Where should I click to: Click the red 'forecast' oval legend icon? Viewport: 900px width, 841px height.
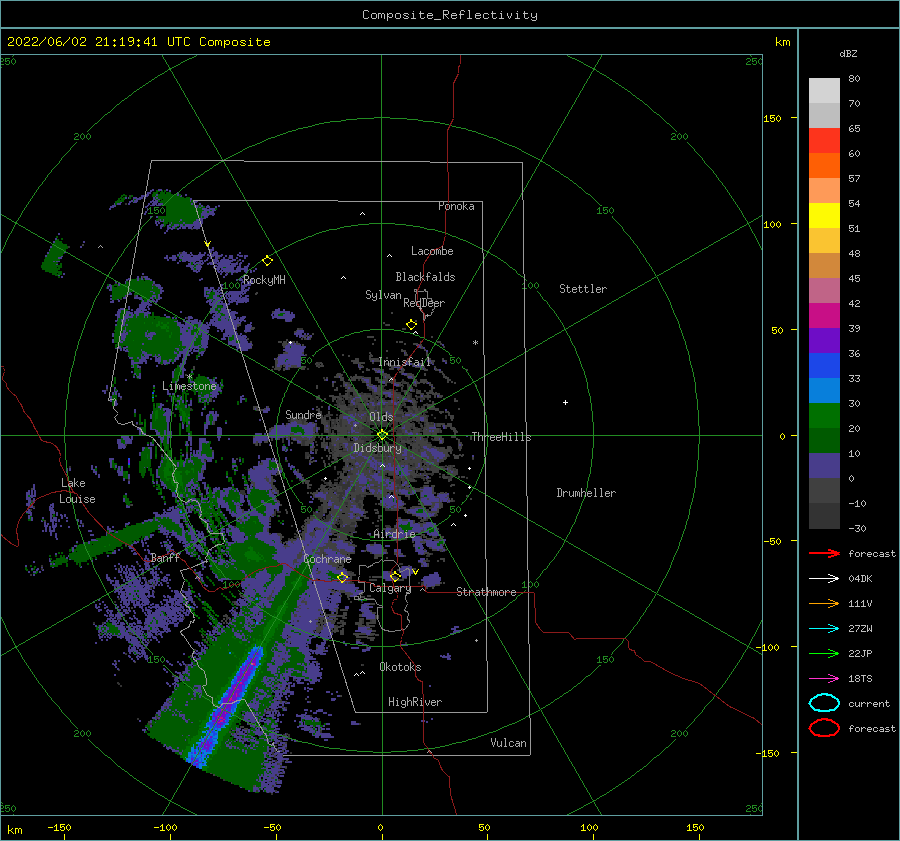[x=824, y=728]
